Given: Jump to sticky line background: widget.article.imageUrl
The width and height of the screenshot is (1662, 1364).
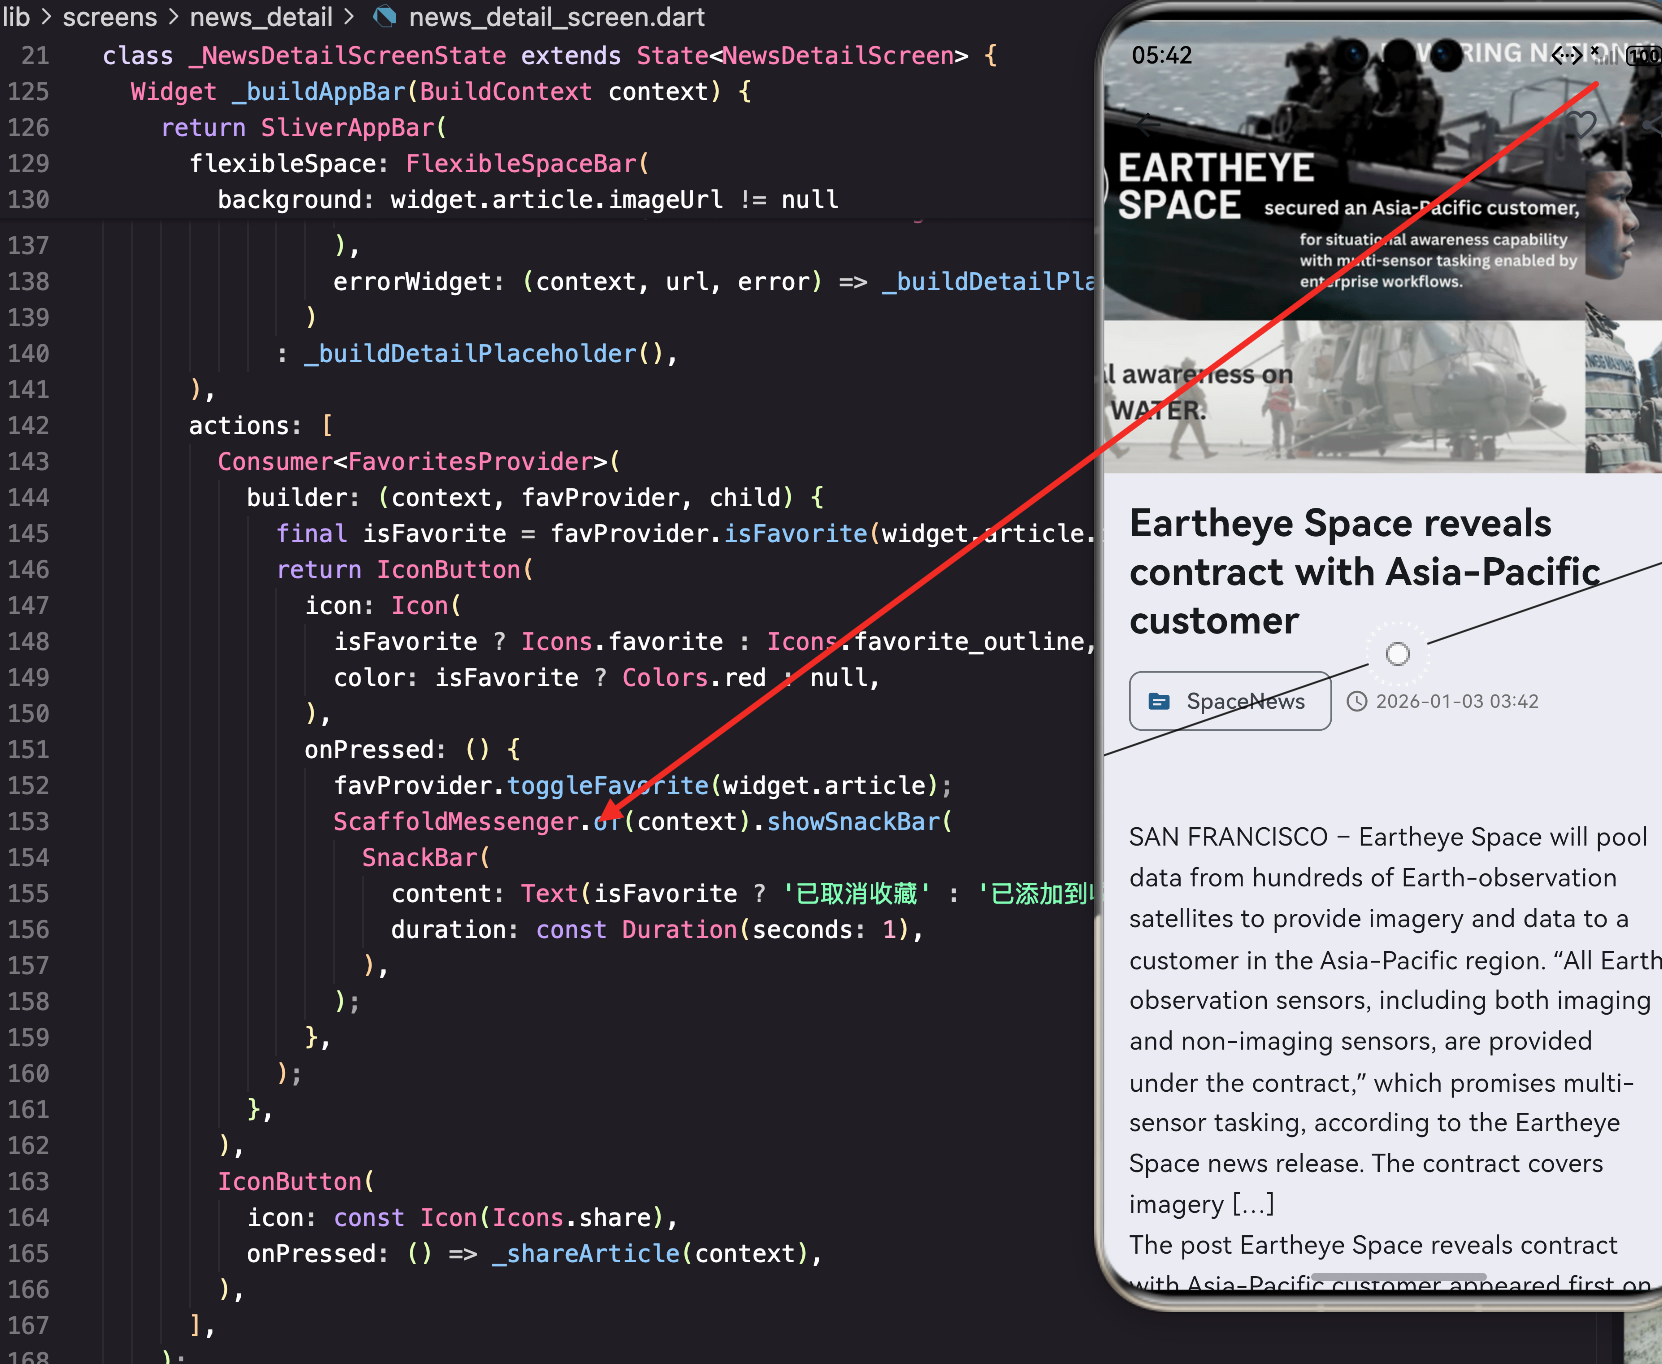Looking at the screenshot, I should (x=528, y=199).
